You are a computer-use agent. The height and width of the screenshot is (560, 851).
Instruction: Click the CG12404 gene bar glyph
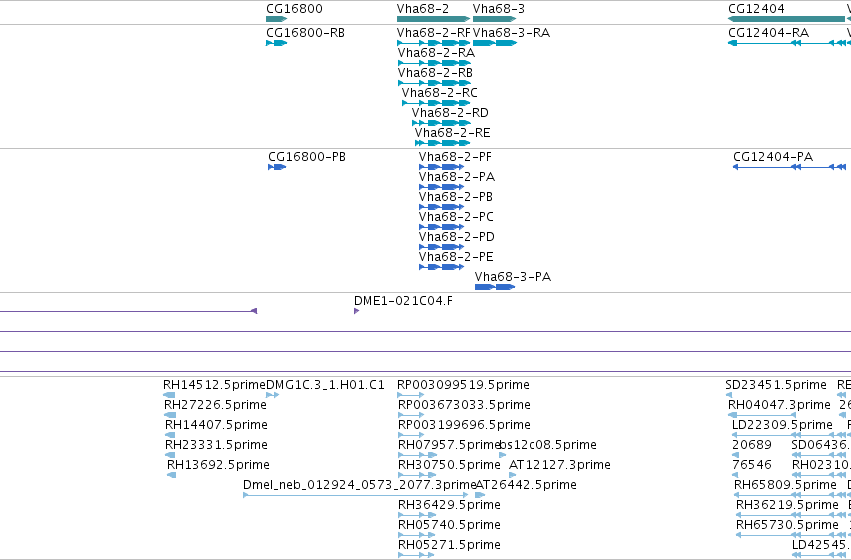click(786, 19)
